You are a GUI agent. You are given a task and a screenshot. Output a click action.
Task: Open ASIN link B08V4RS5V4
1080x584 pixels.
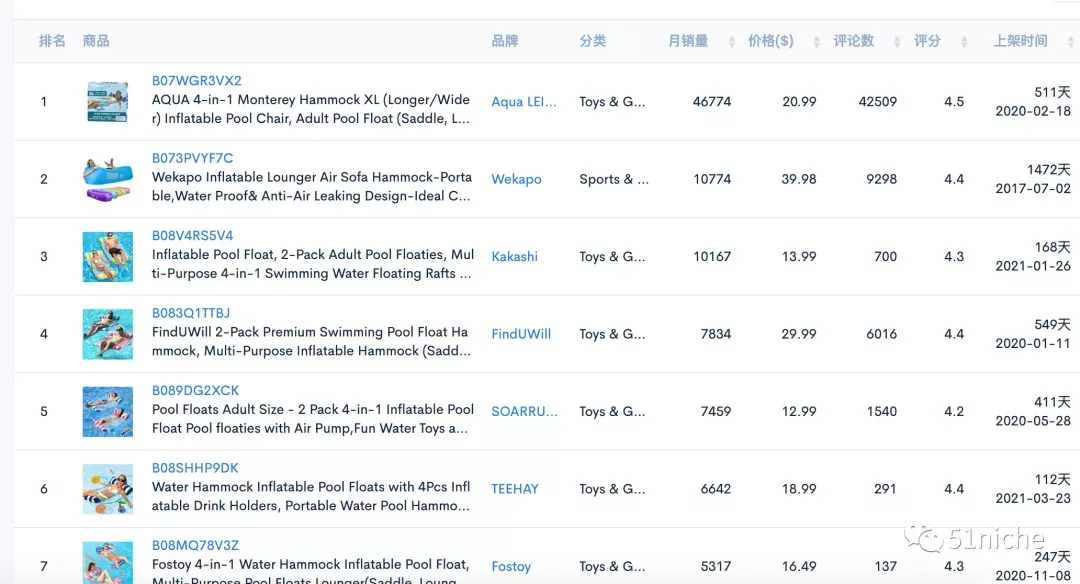[192, 236]
